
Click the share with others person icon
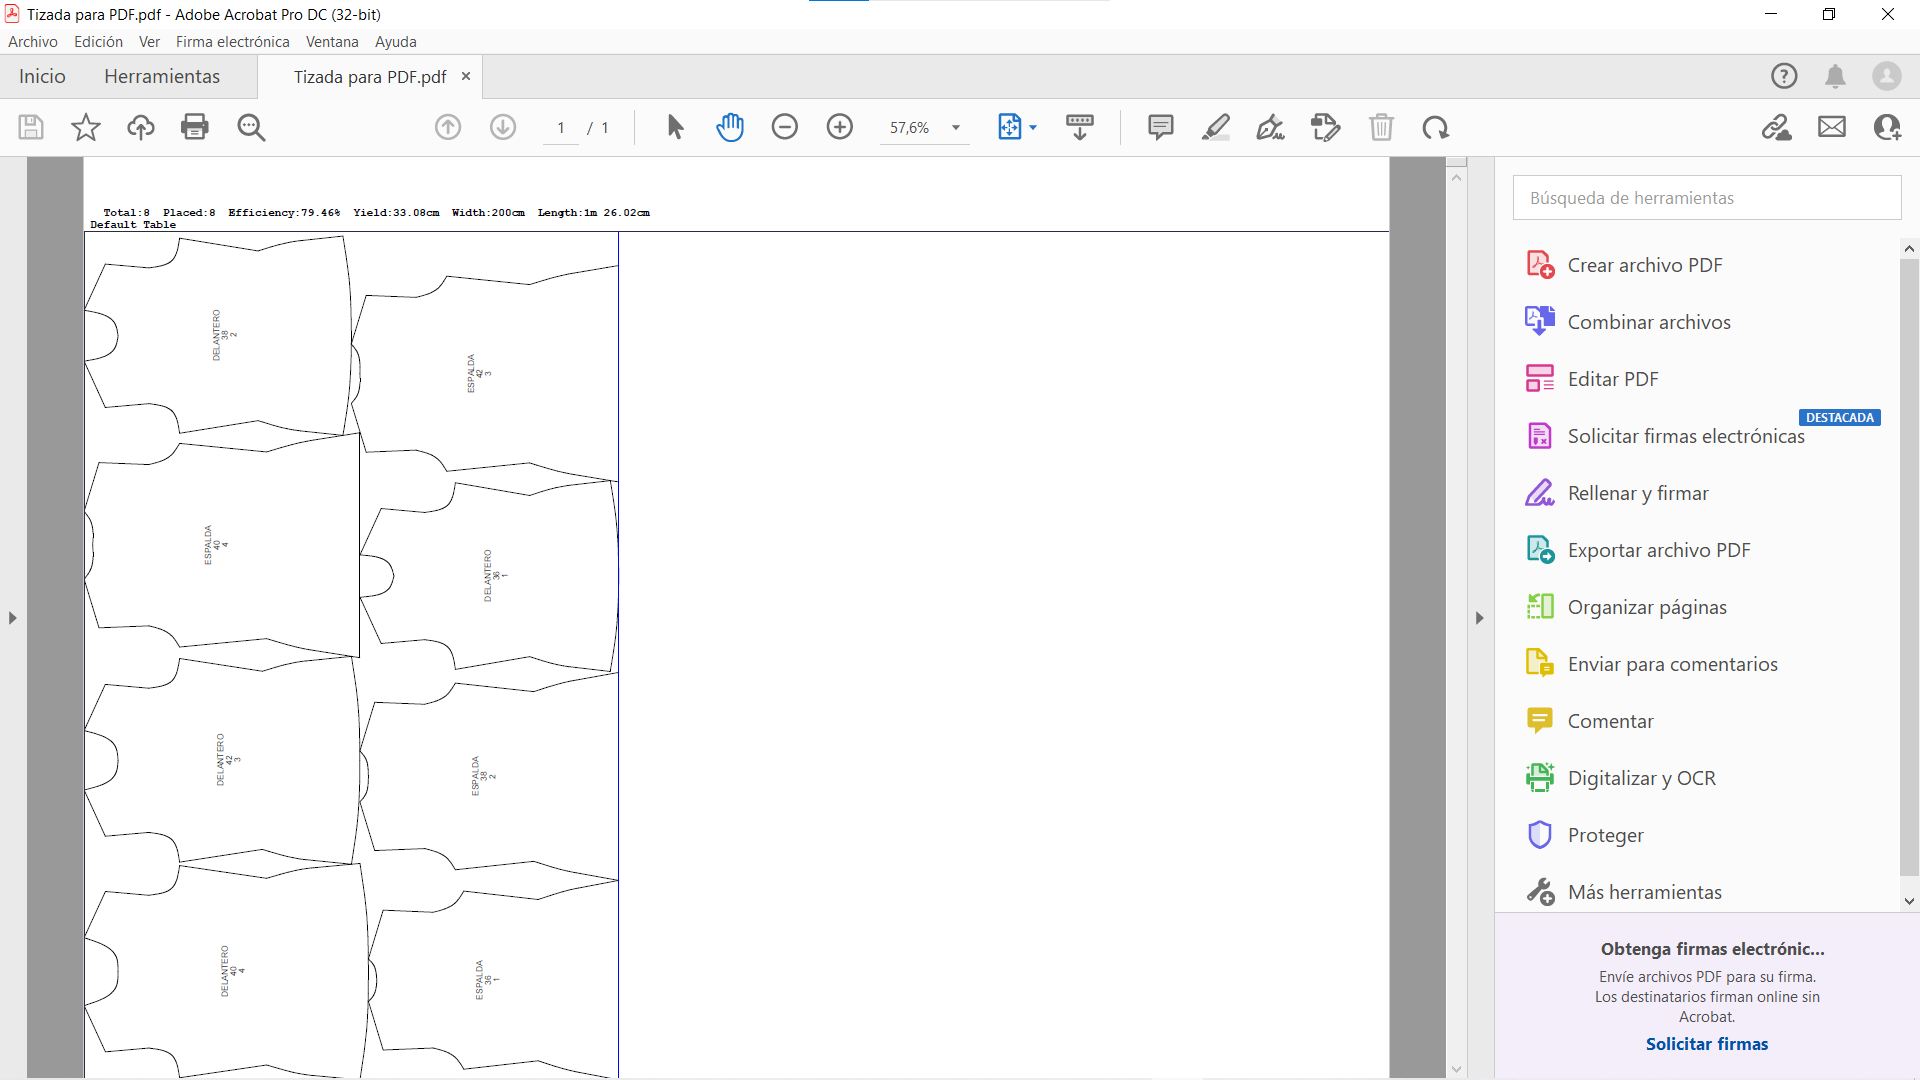1887,127
